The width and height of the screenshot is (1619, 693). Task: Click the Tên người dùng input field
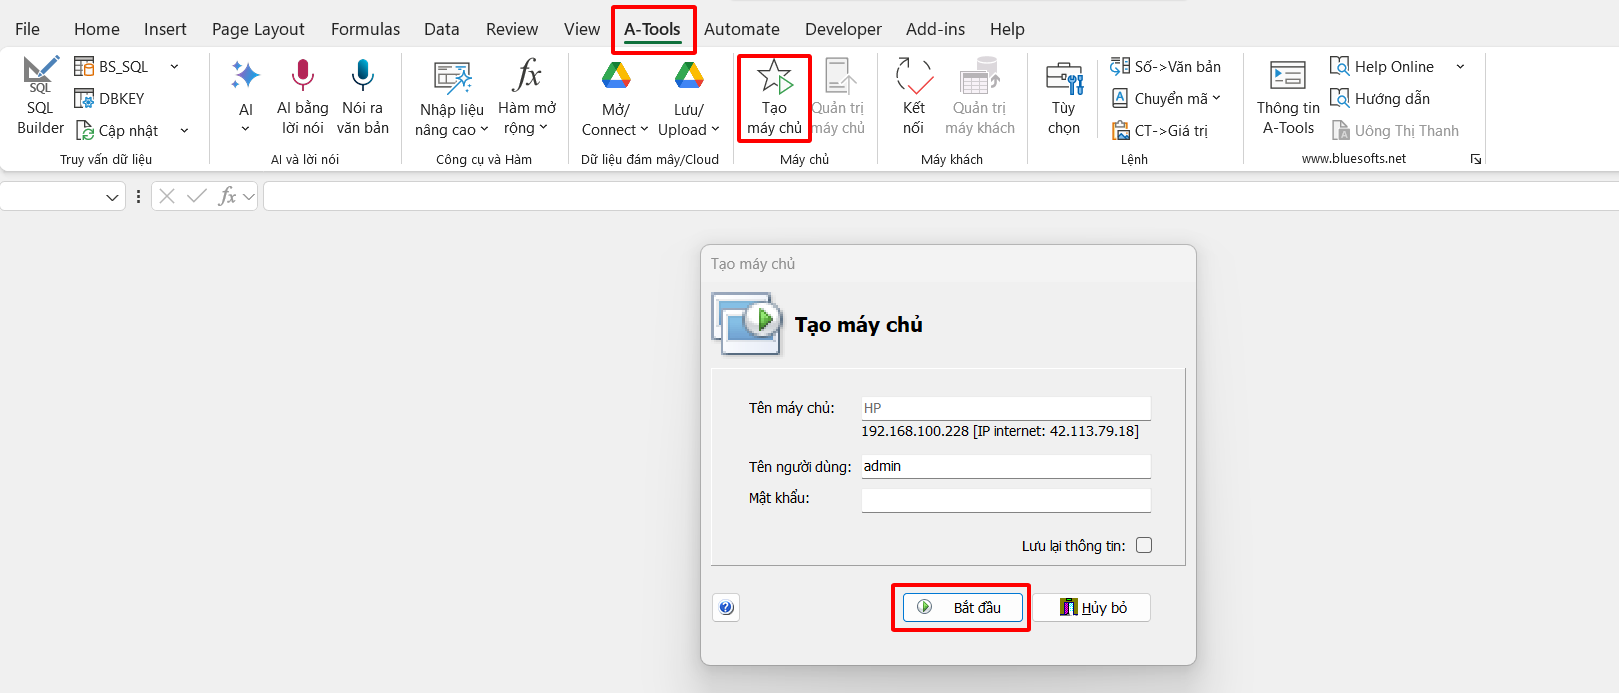coord(1005,466)
